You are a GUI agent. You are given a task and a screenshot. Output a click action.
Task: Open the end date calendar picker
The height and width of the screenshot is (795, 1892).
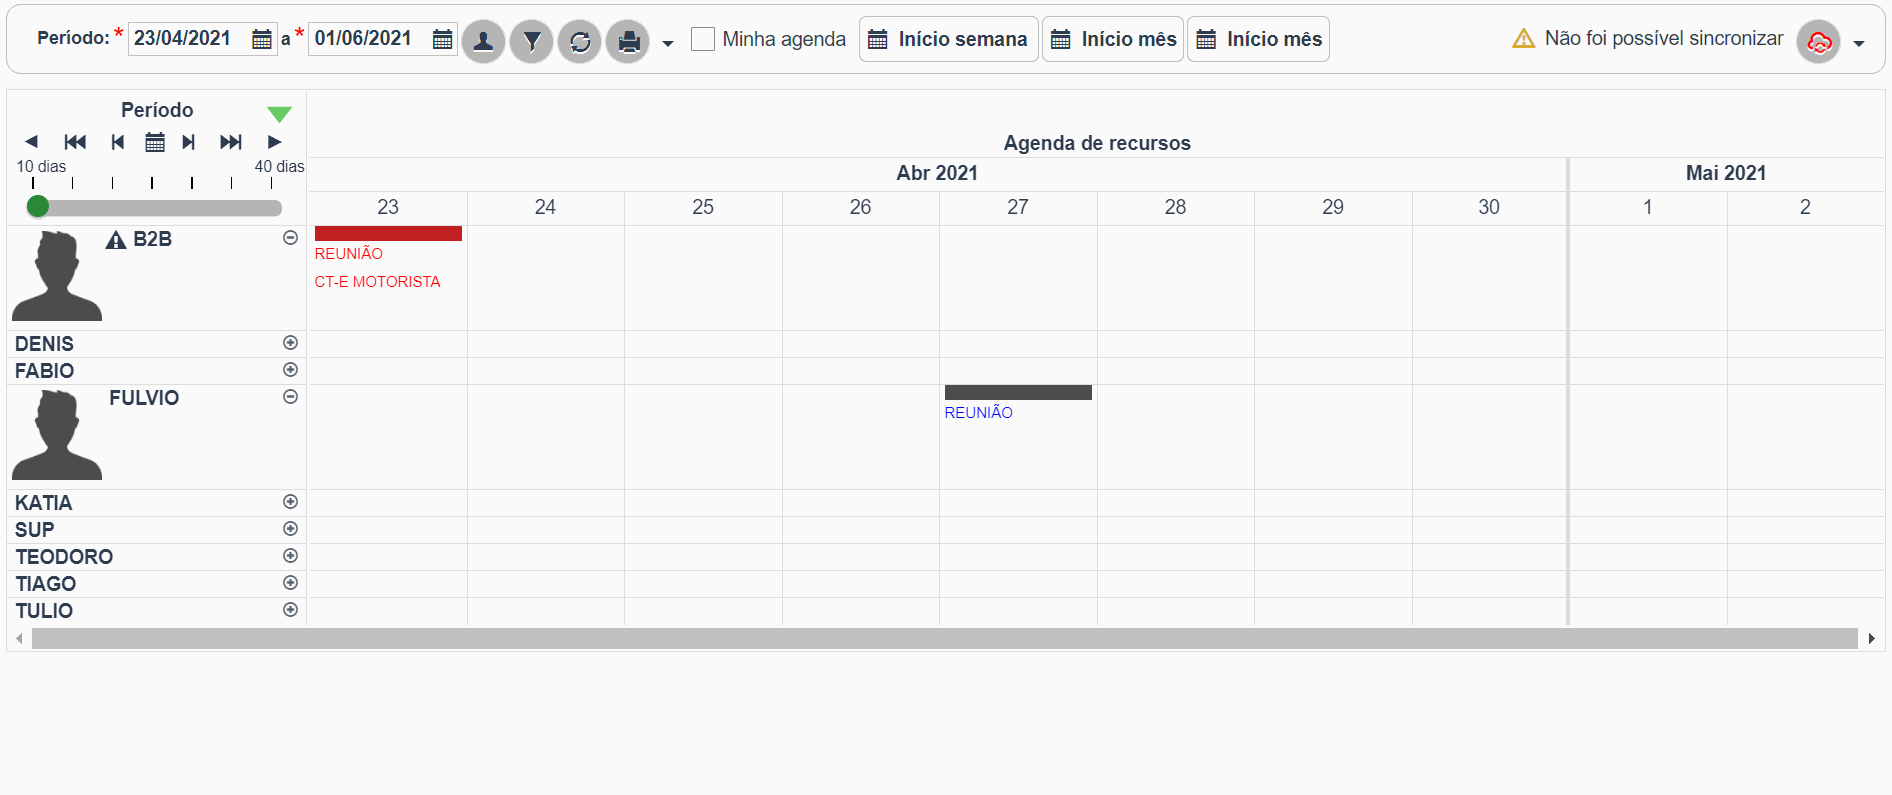(442, 39)
